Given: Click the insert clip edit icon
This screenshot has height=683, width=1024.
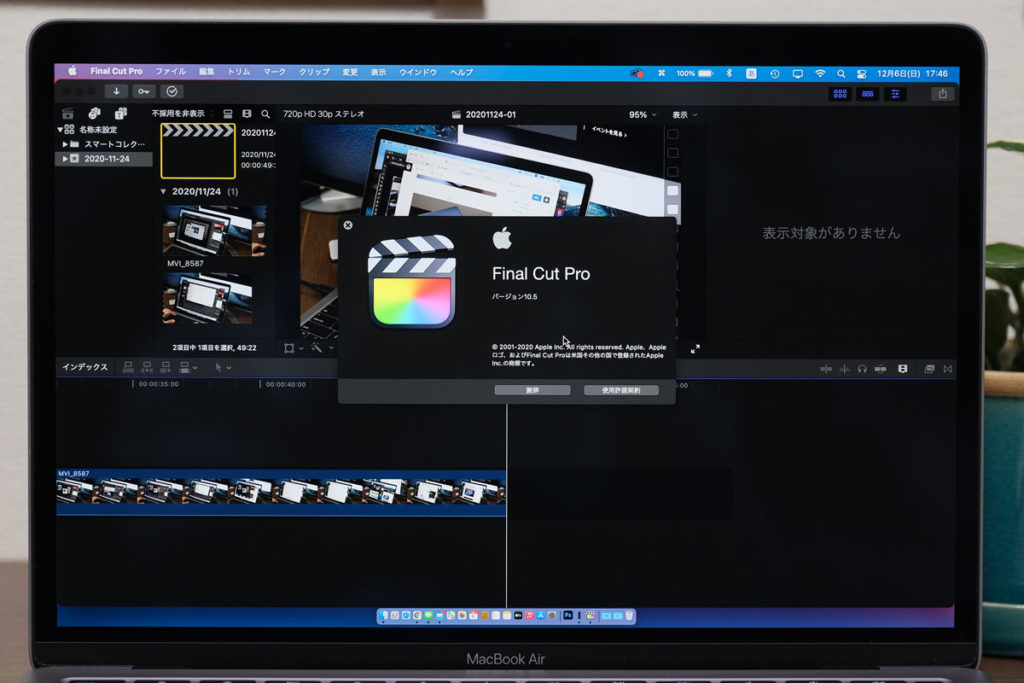Looking at the screenshot, I should click(147, 368).
